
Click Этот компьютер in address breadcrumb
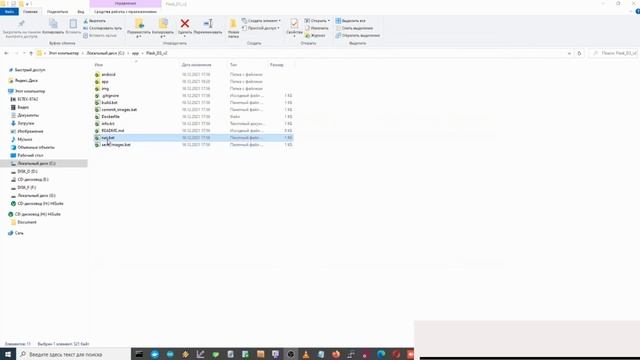click(64, 53)
